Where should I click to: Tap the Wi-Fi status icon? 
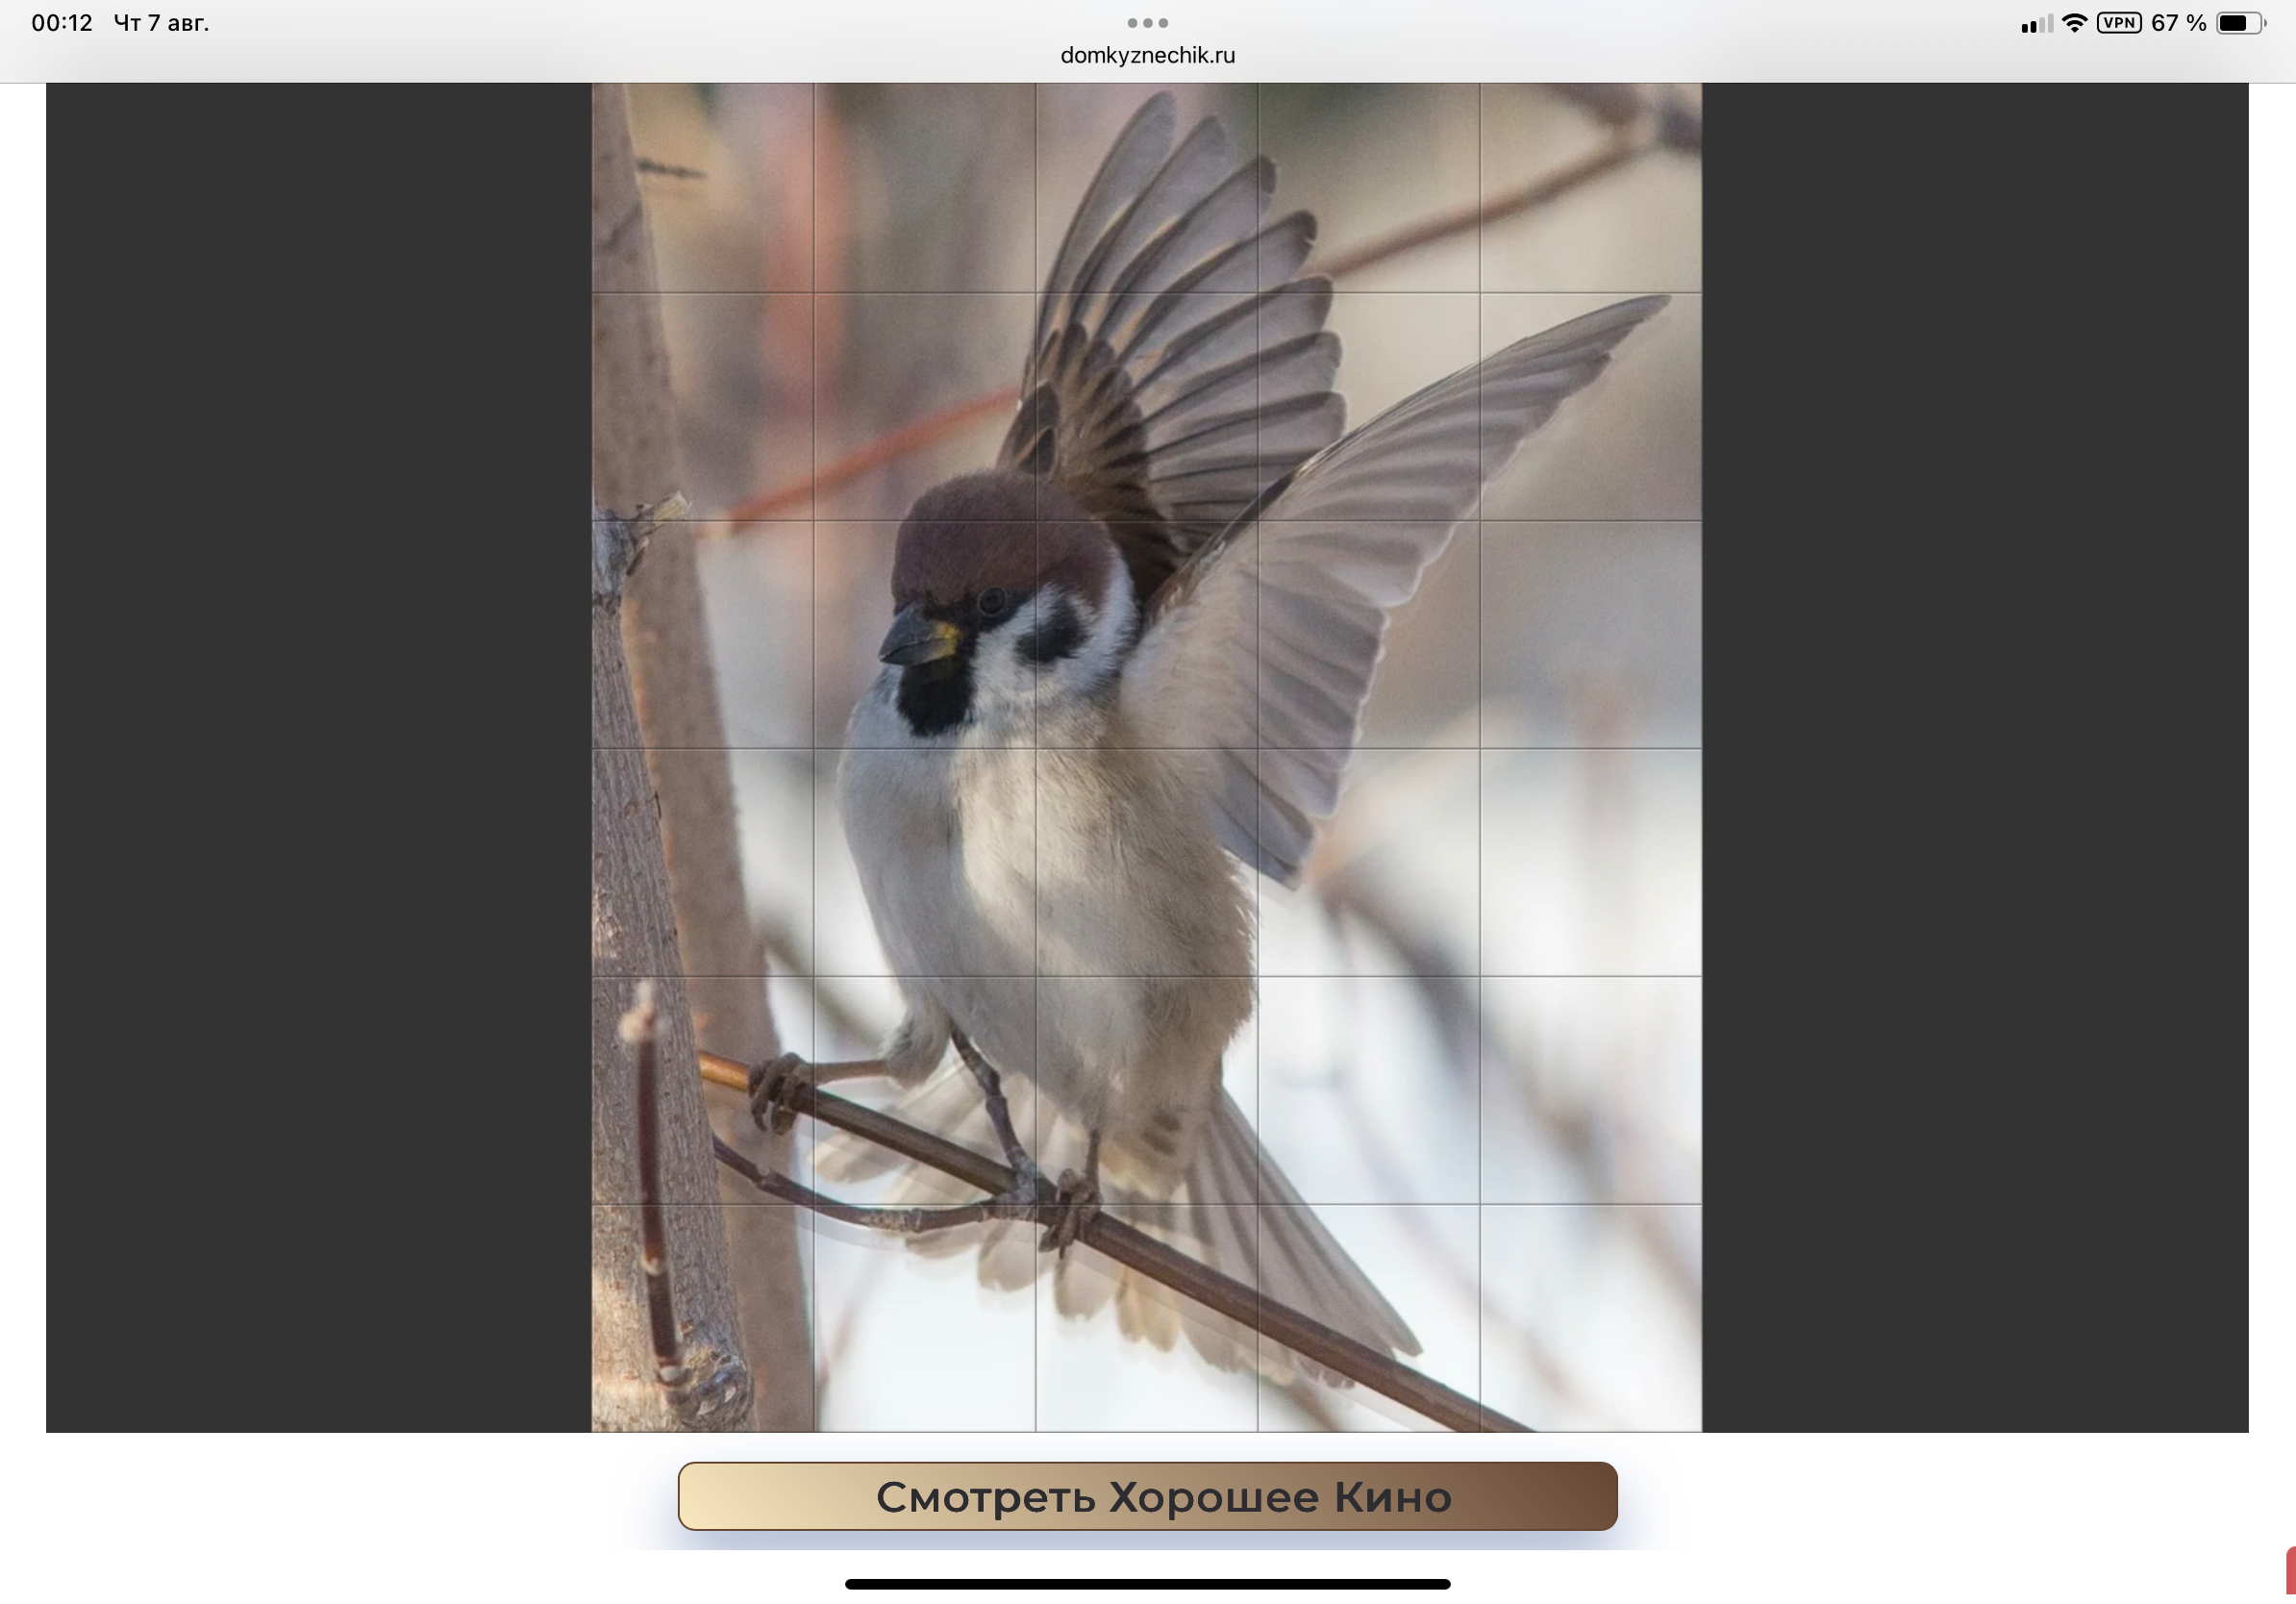tap(2074, 22)
